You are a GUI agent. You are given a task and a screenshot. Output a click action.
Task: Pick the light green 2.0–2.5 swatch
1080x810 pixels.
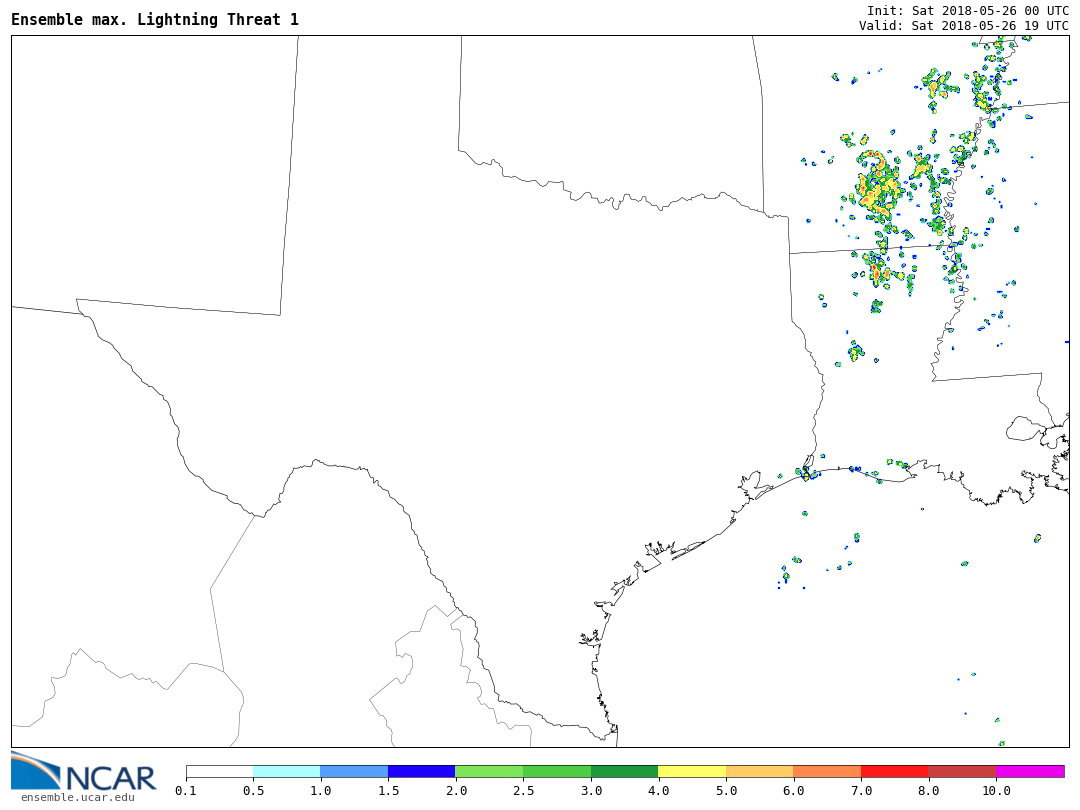(x=489, y=772)
